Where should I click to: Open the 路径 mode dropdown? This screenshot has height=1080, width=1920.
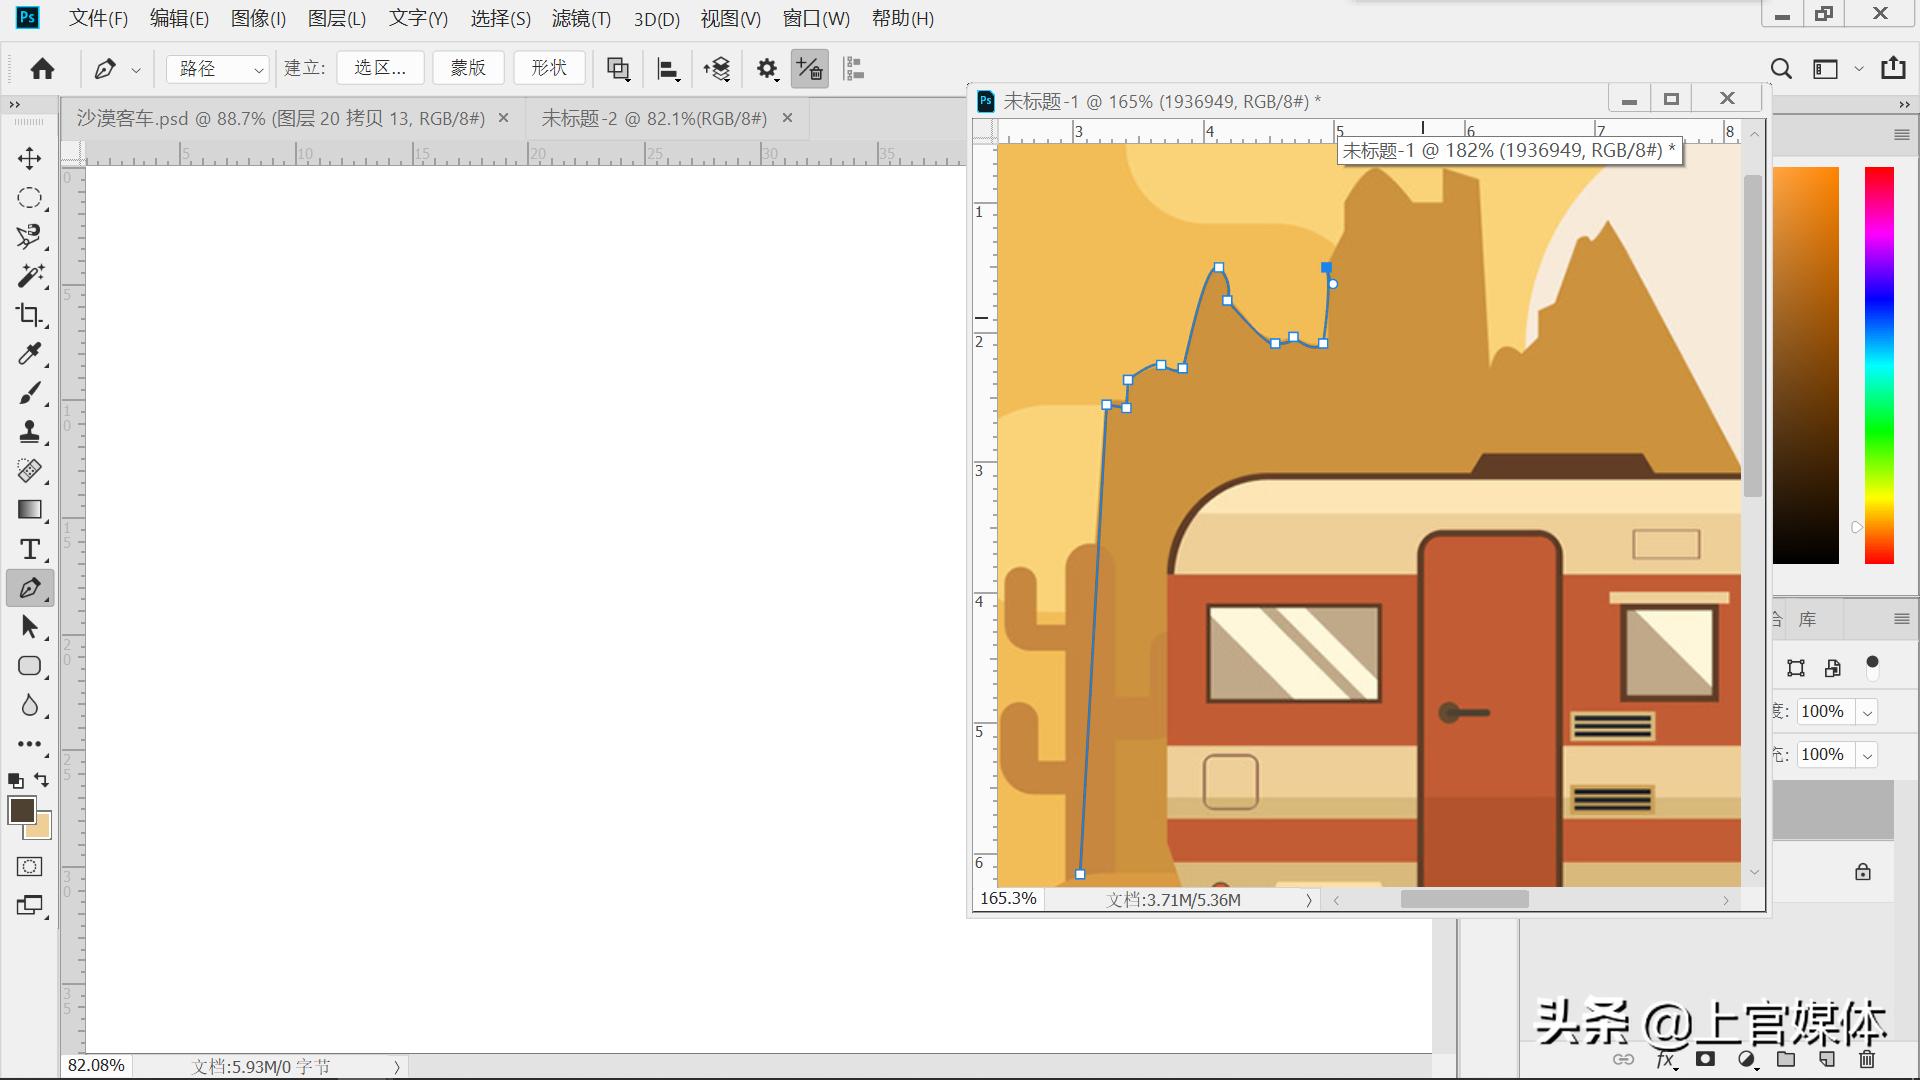(218, 68)
